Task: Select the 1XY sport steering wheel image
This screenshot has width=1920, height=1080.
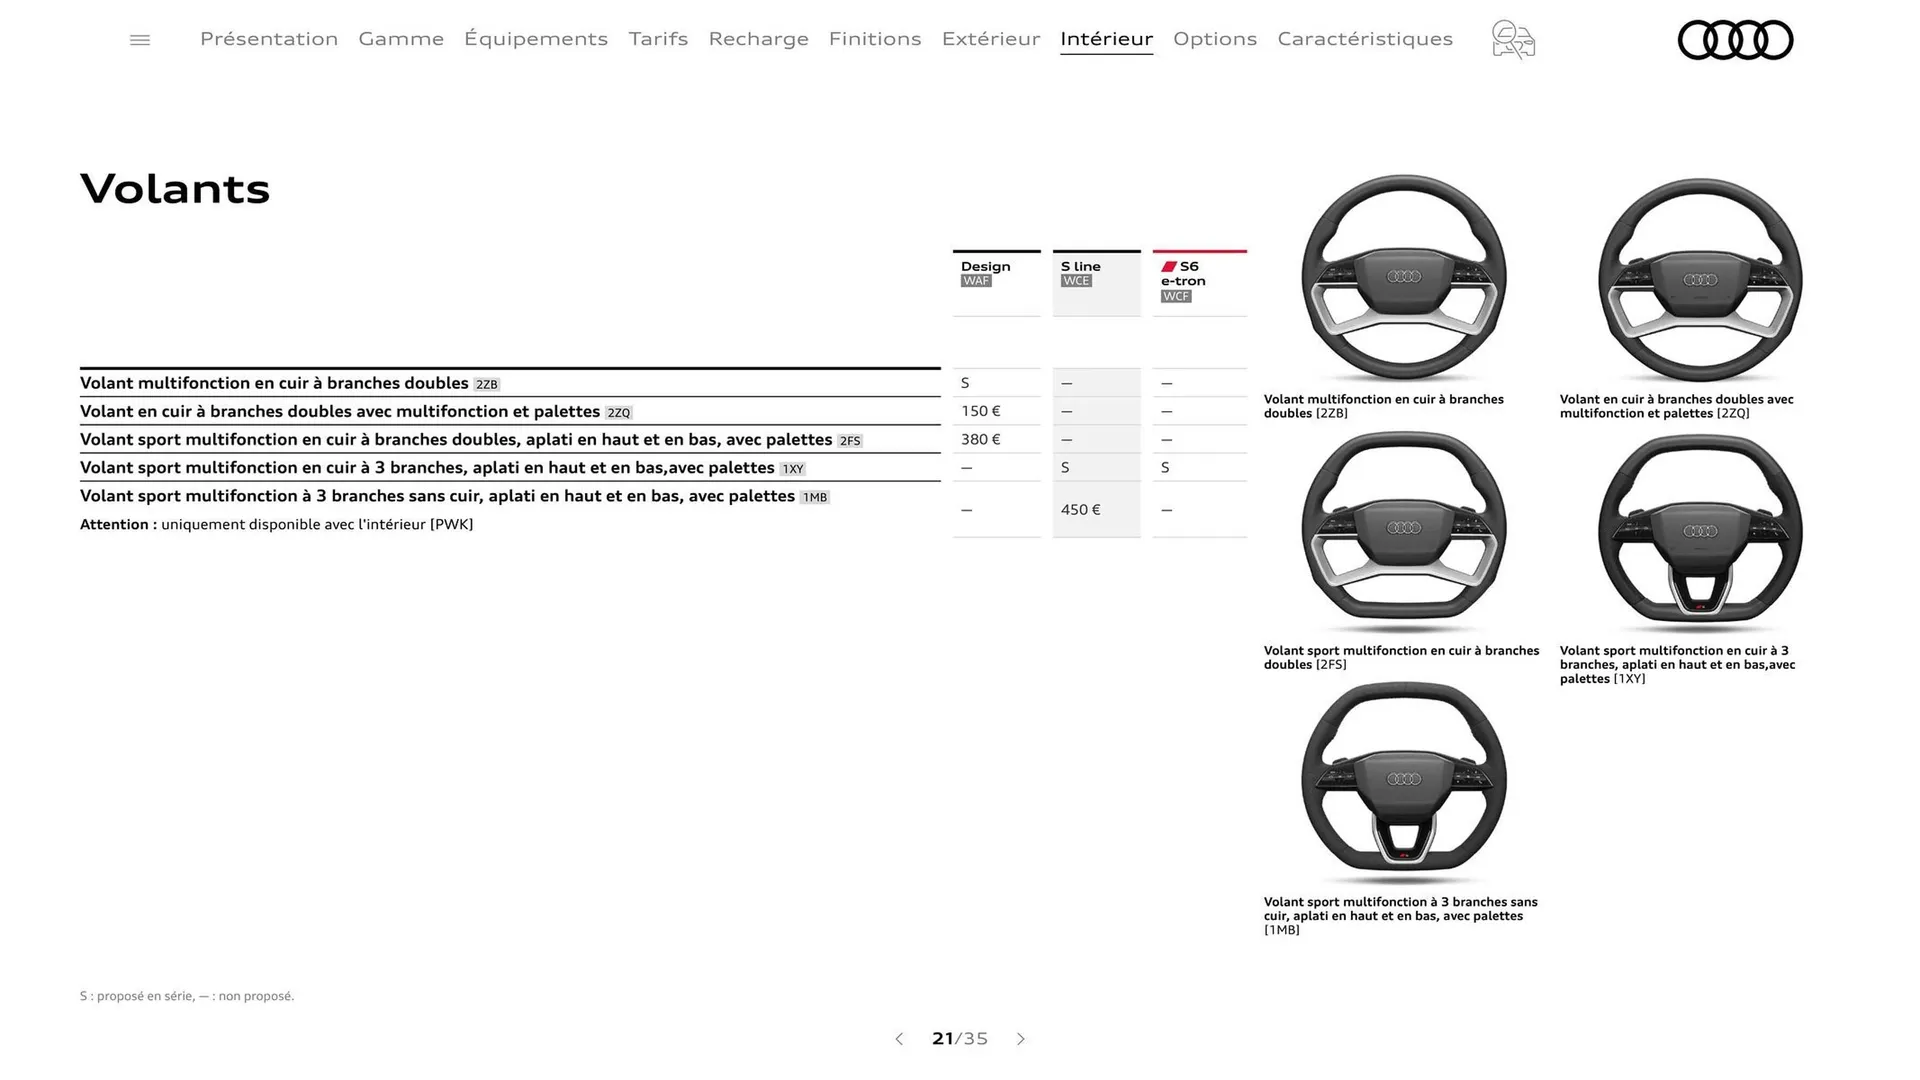Action: 1700,532
